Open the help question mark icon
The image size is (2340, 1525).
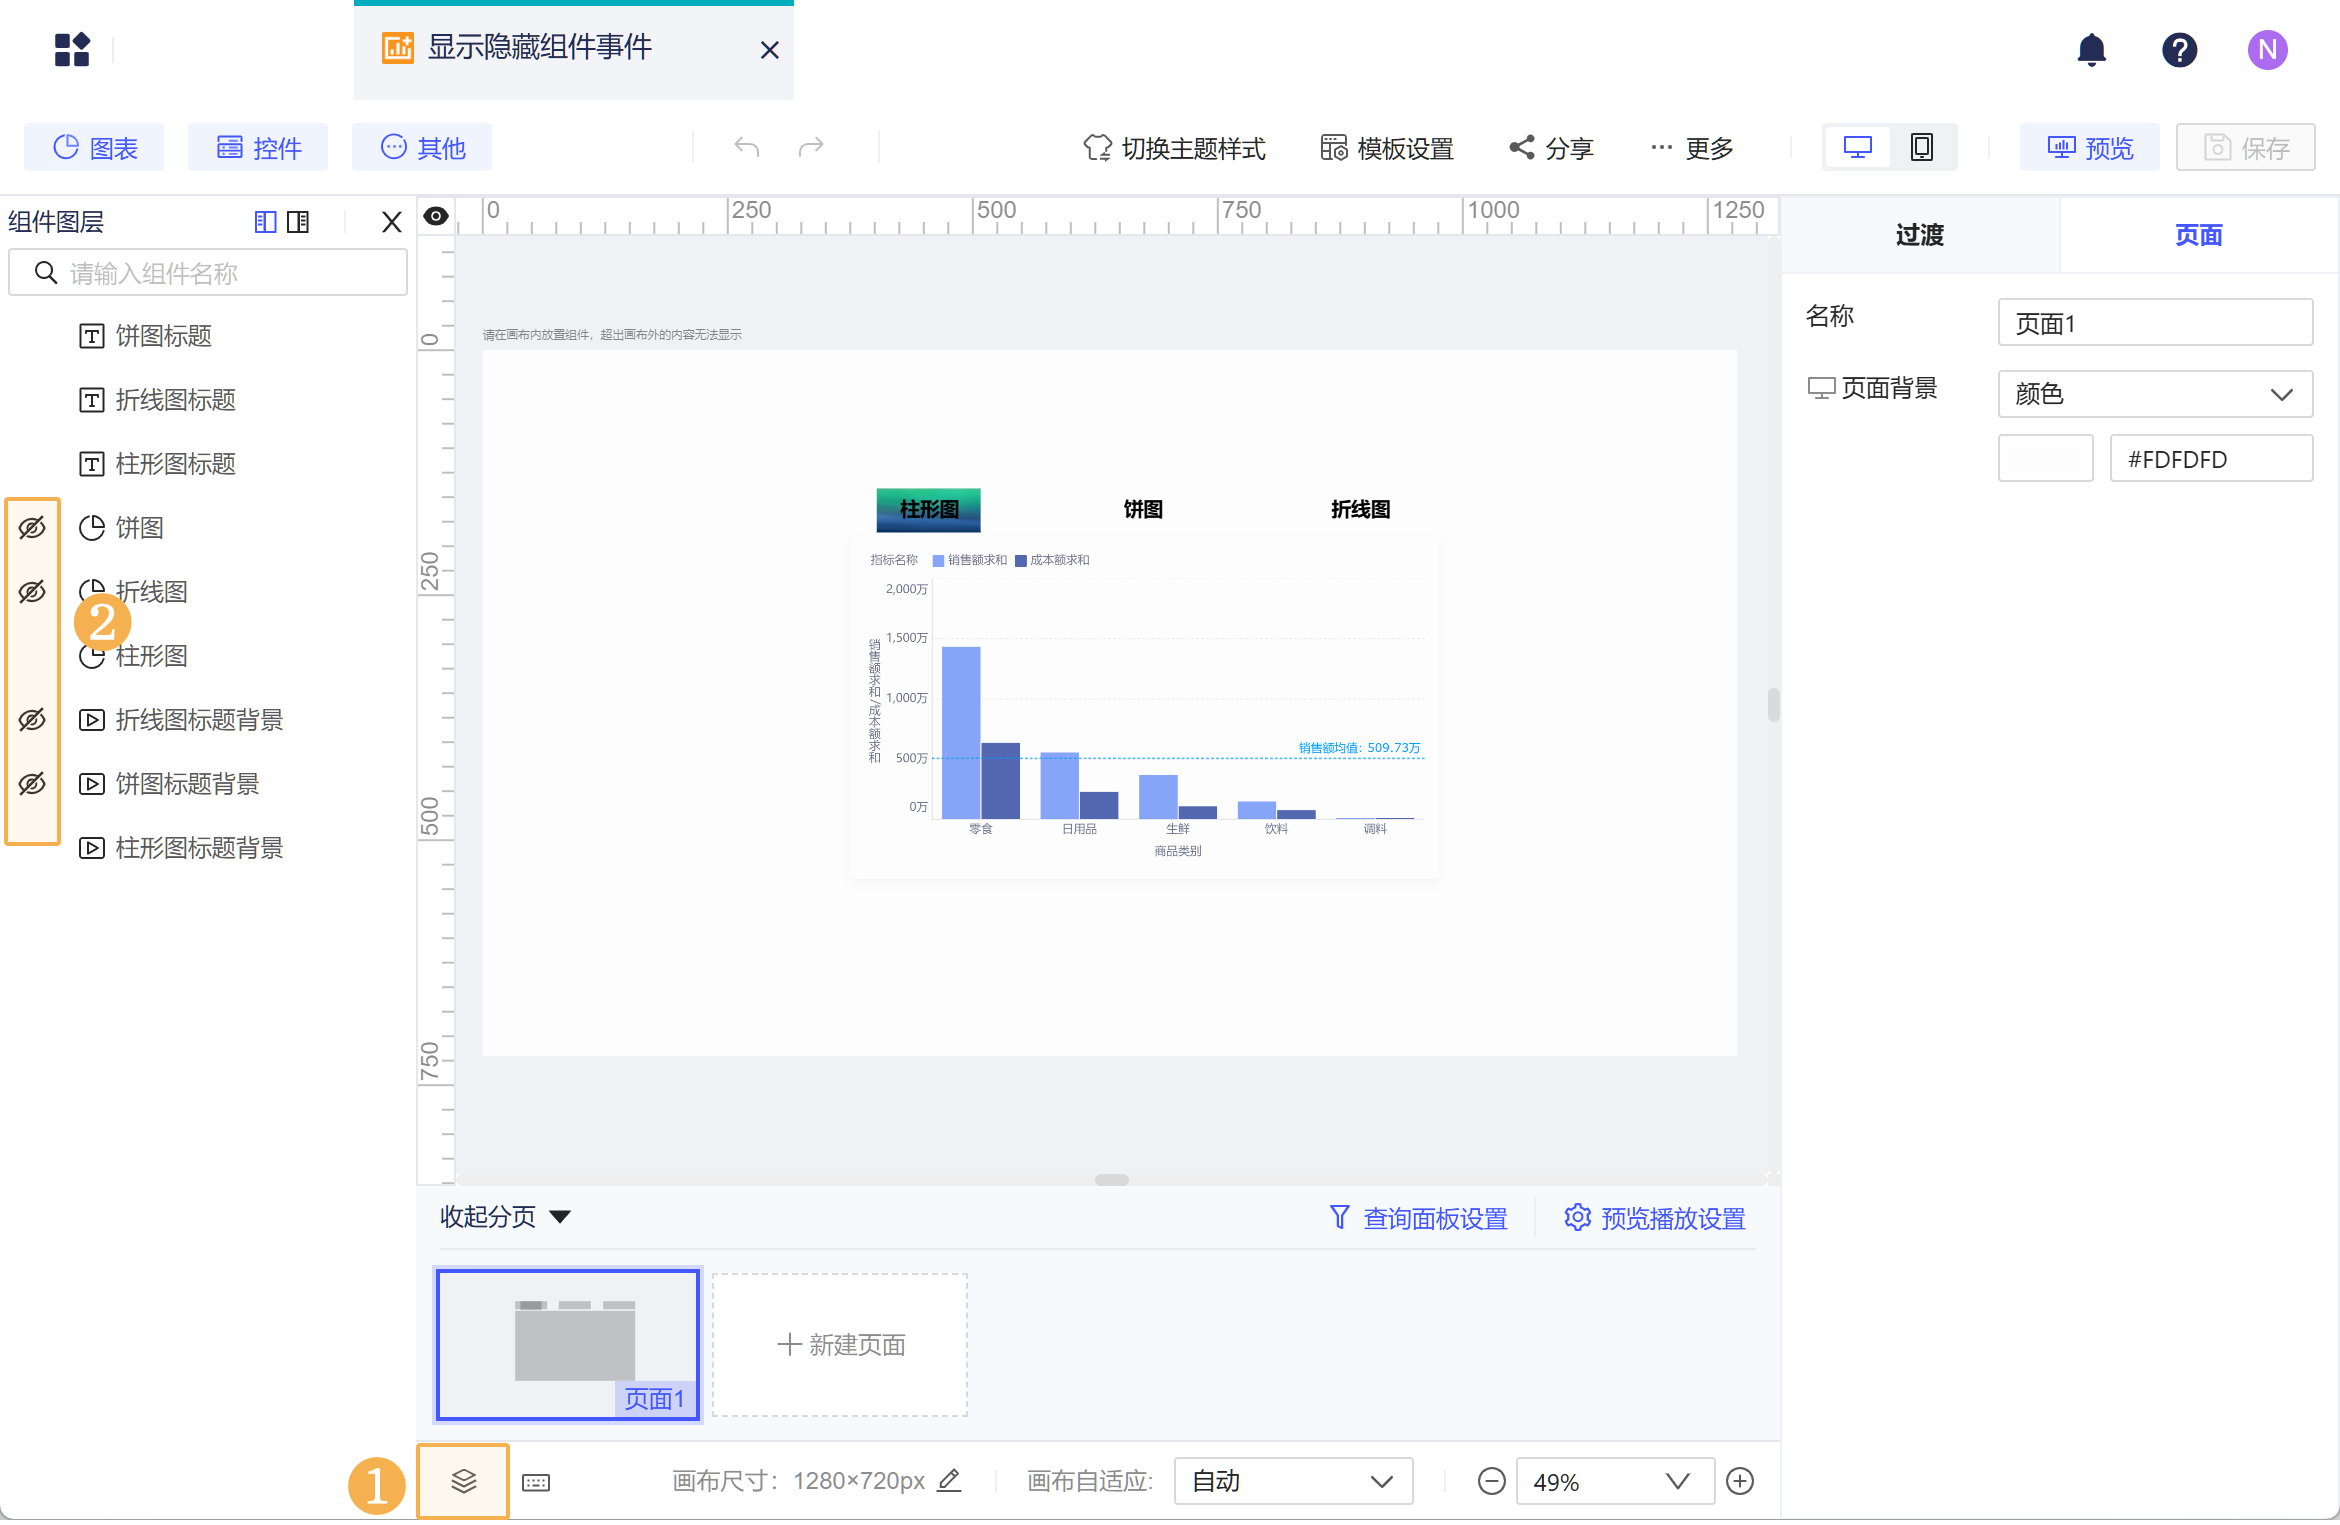2179,49
